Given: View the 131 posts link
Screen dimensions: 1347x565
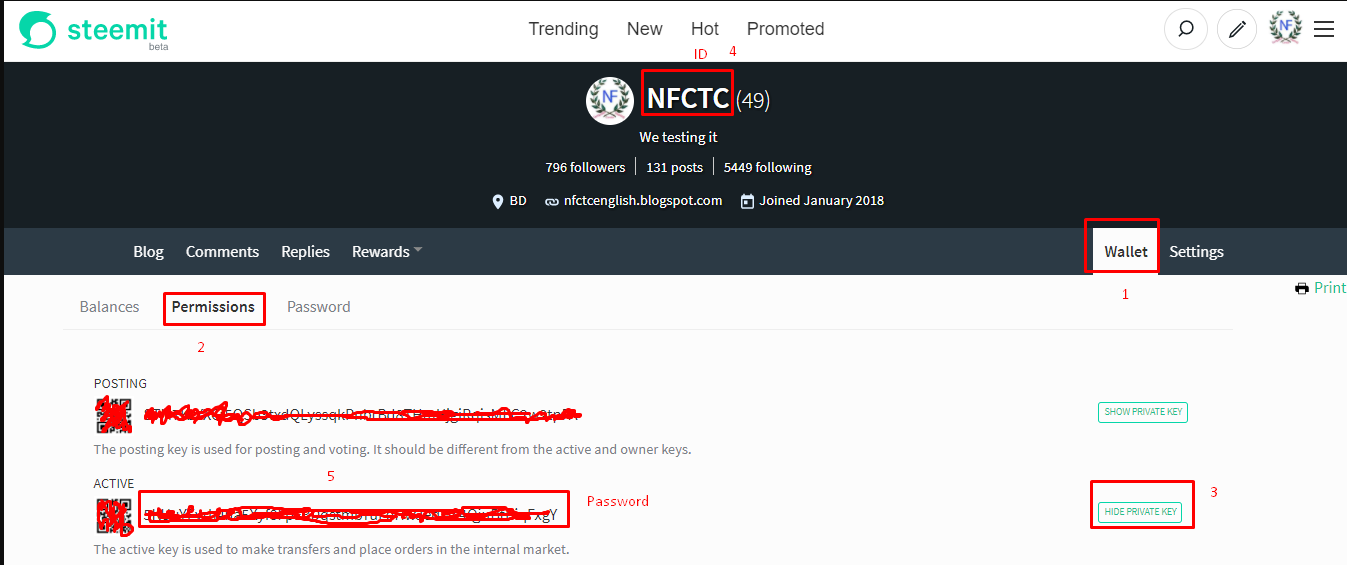Looking at the screenshot, I should [x=674, y=167].
